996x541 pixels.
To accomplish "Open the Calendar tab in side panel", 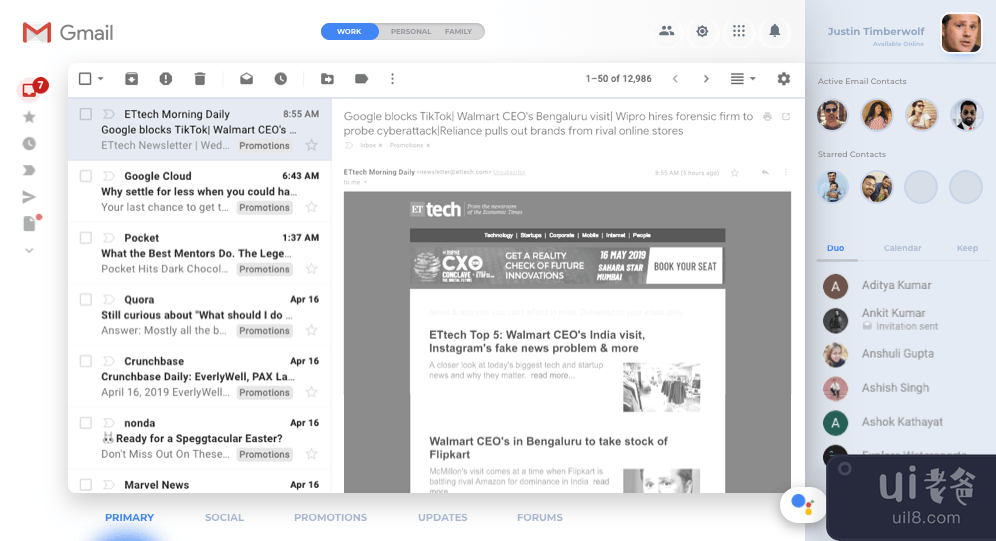I will [x=903, y=248].
